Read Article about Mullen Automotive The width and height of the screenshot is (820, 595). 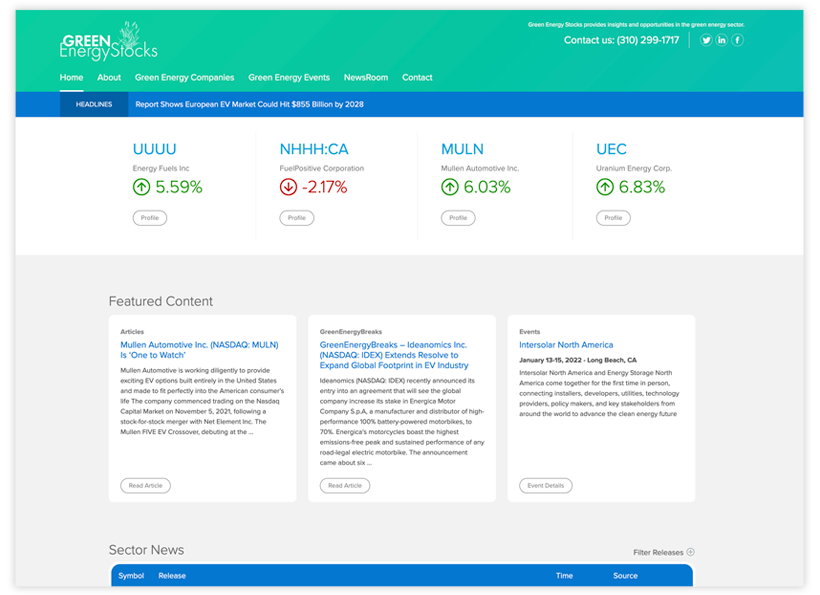point(145,485)
